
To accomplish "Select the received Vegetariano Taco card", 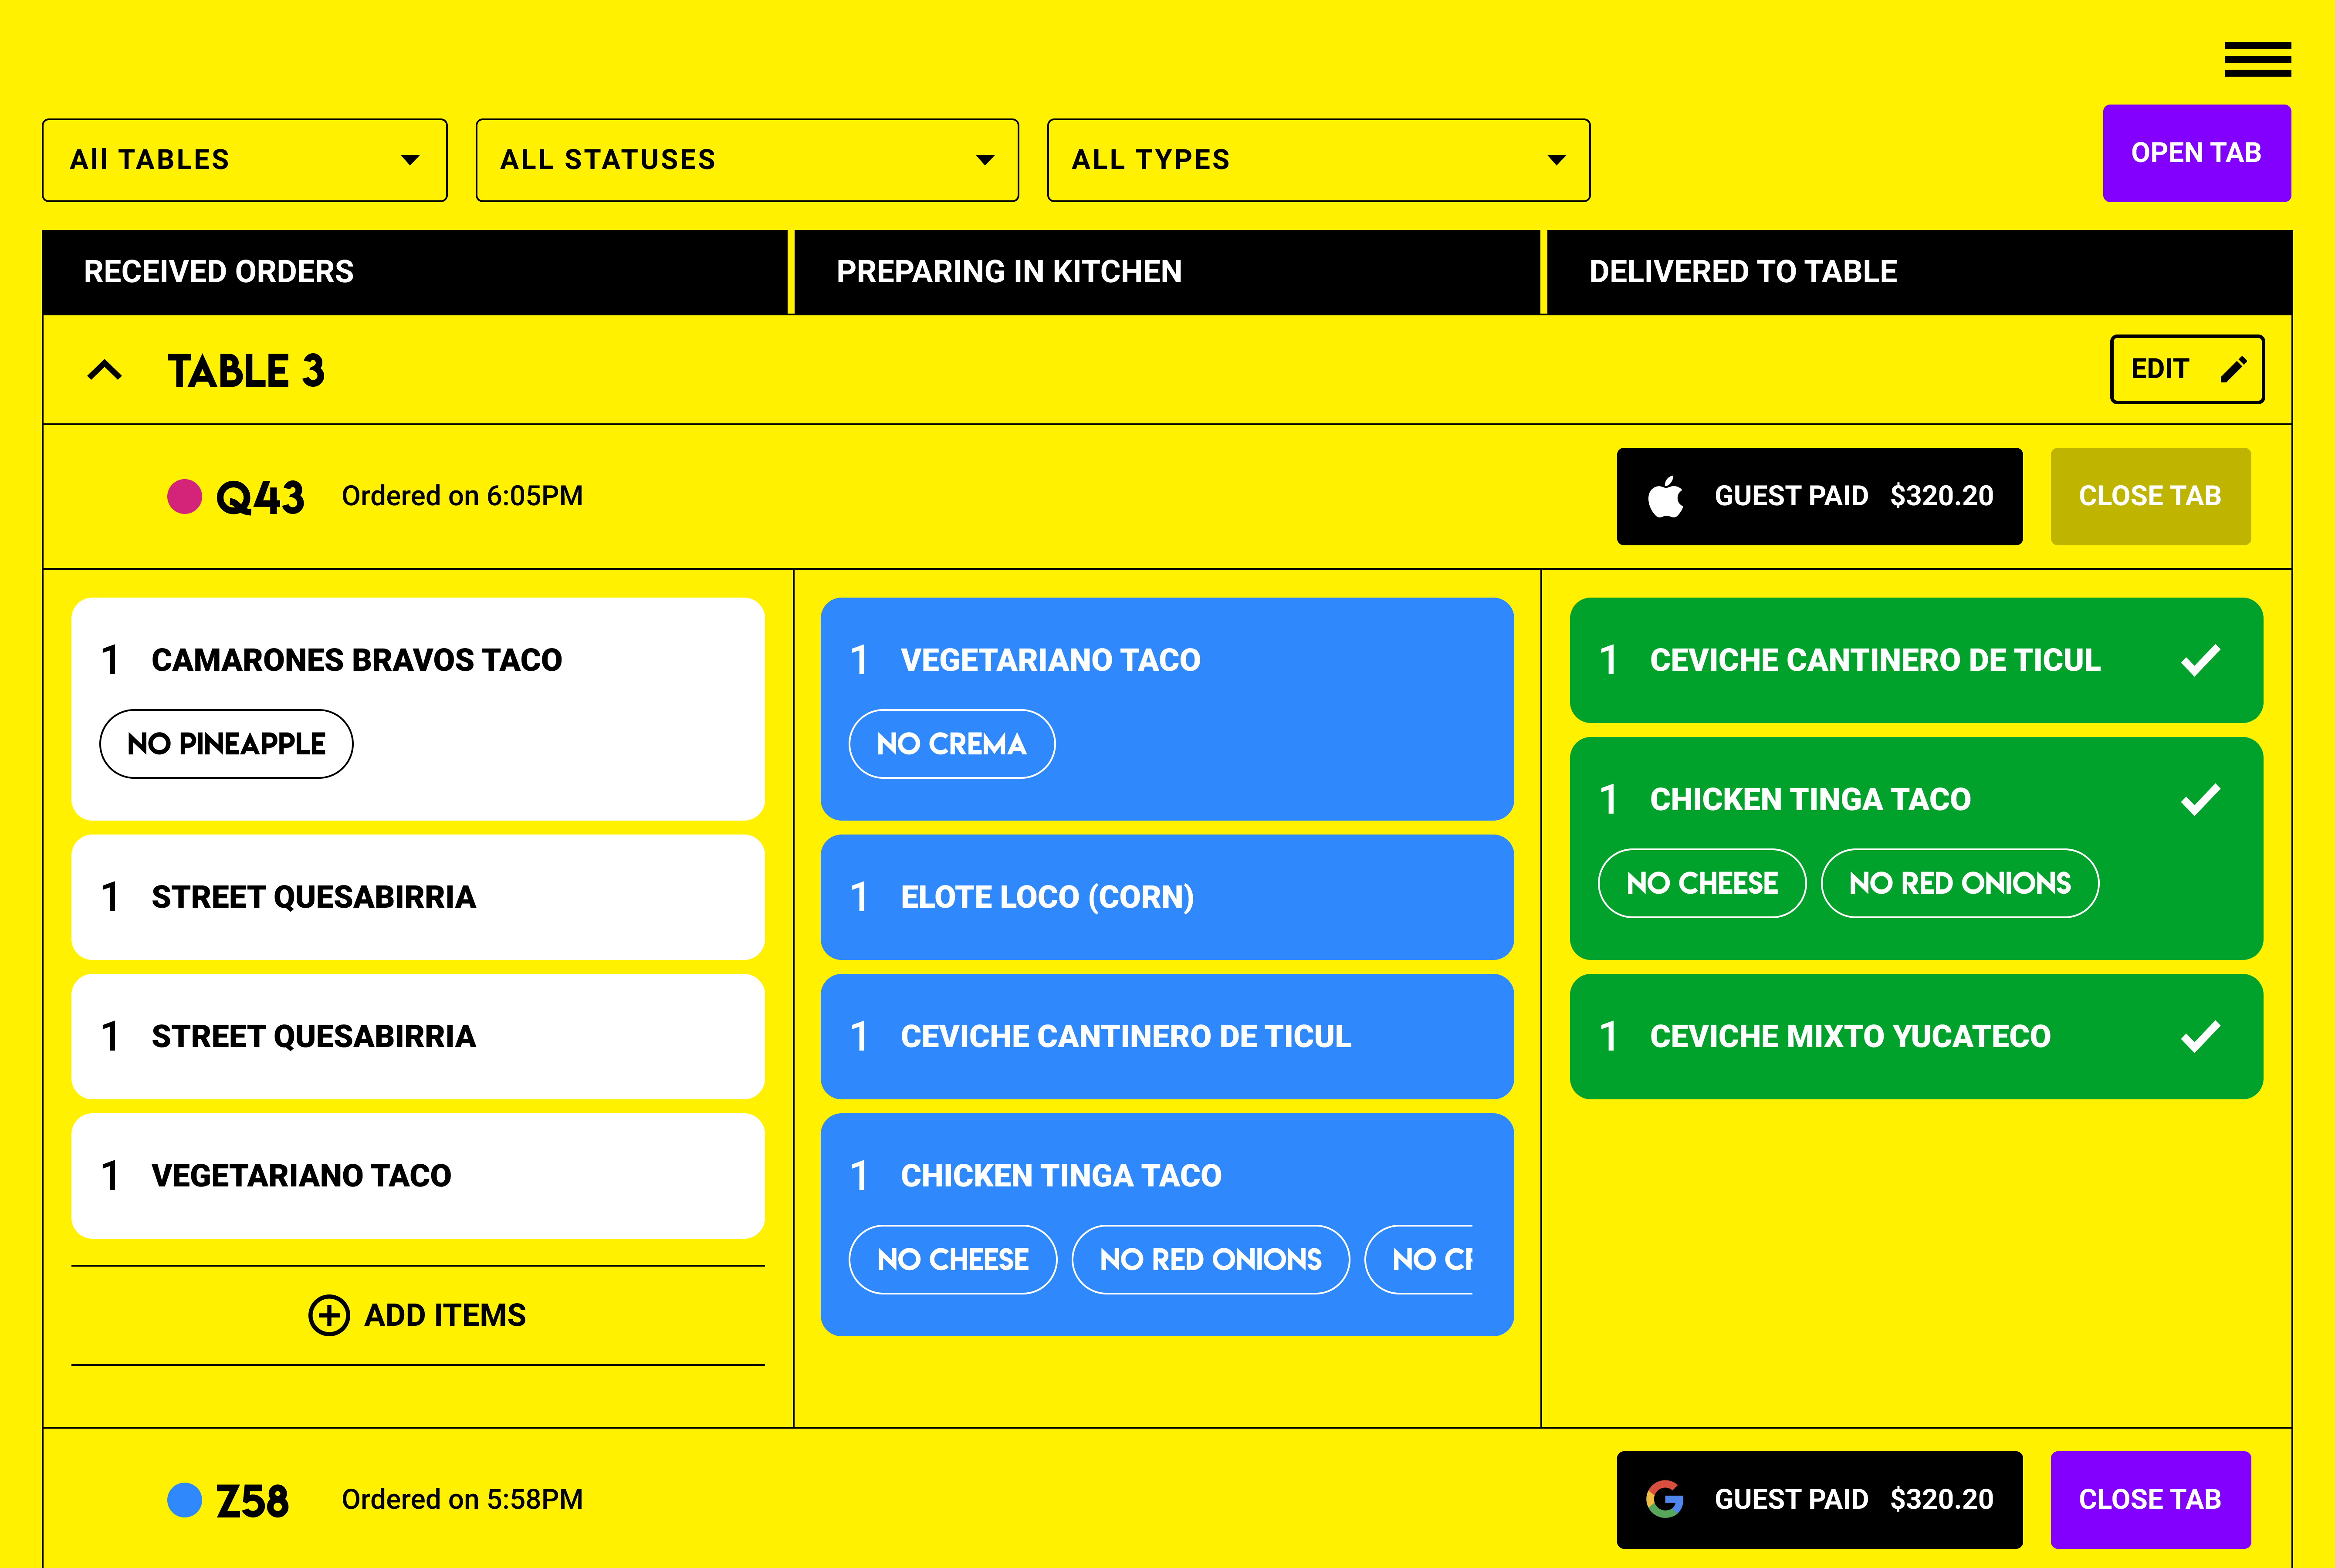I will point(418,1176).
